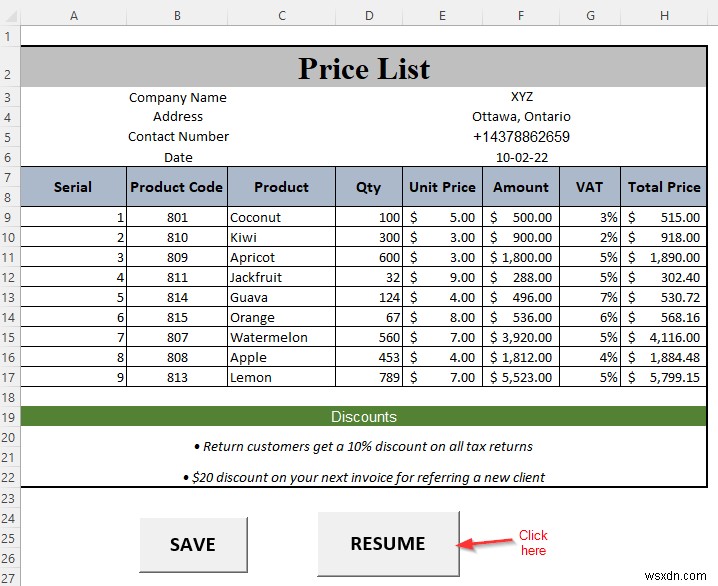Click the $20 referral discount line
718x586 pixels.
[364, 477]
